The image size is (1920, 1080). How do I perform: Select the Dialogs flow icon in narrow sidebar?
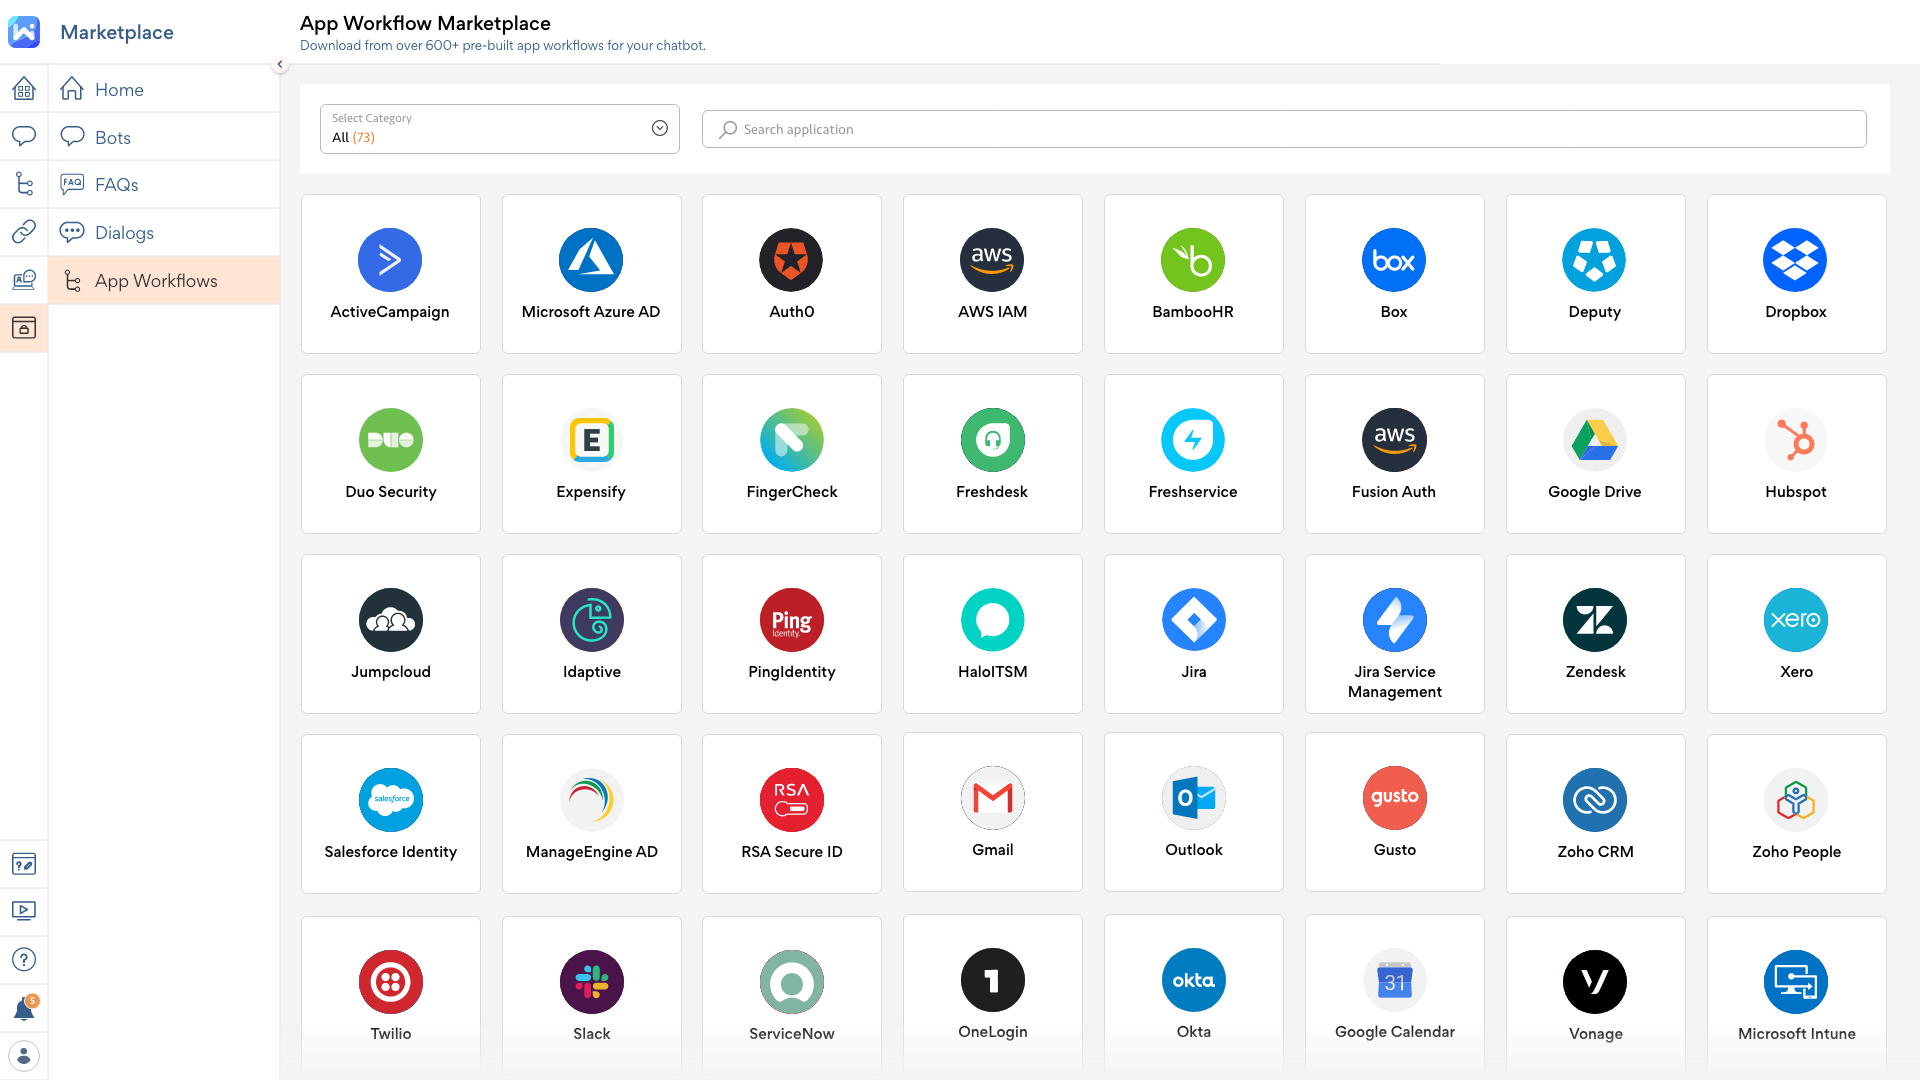pyautogui.click(x=24, y=184)
